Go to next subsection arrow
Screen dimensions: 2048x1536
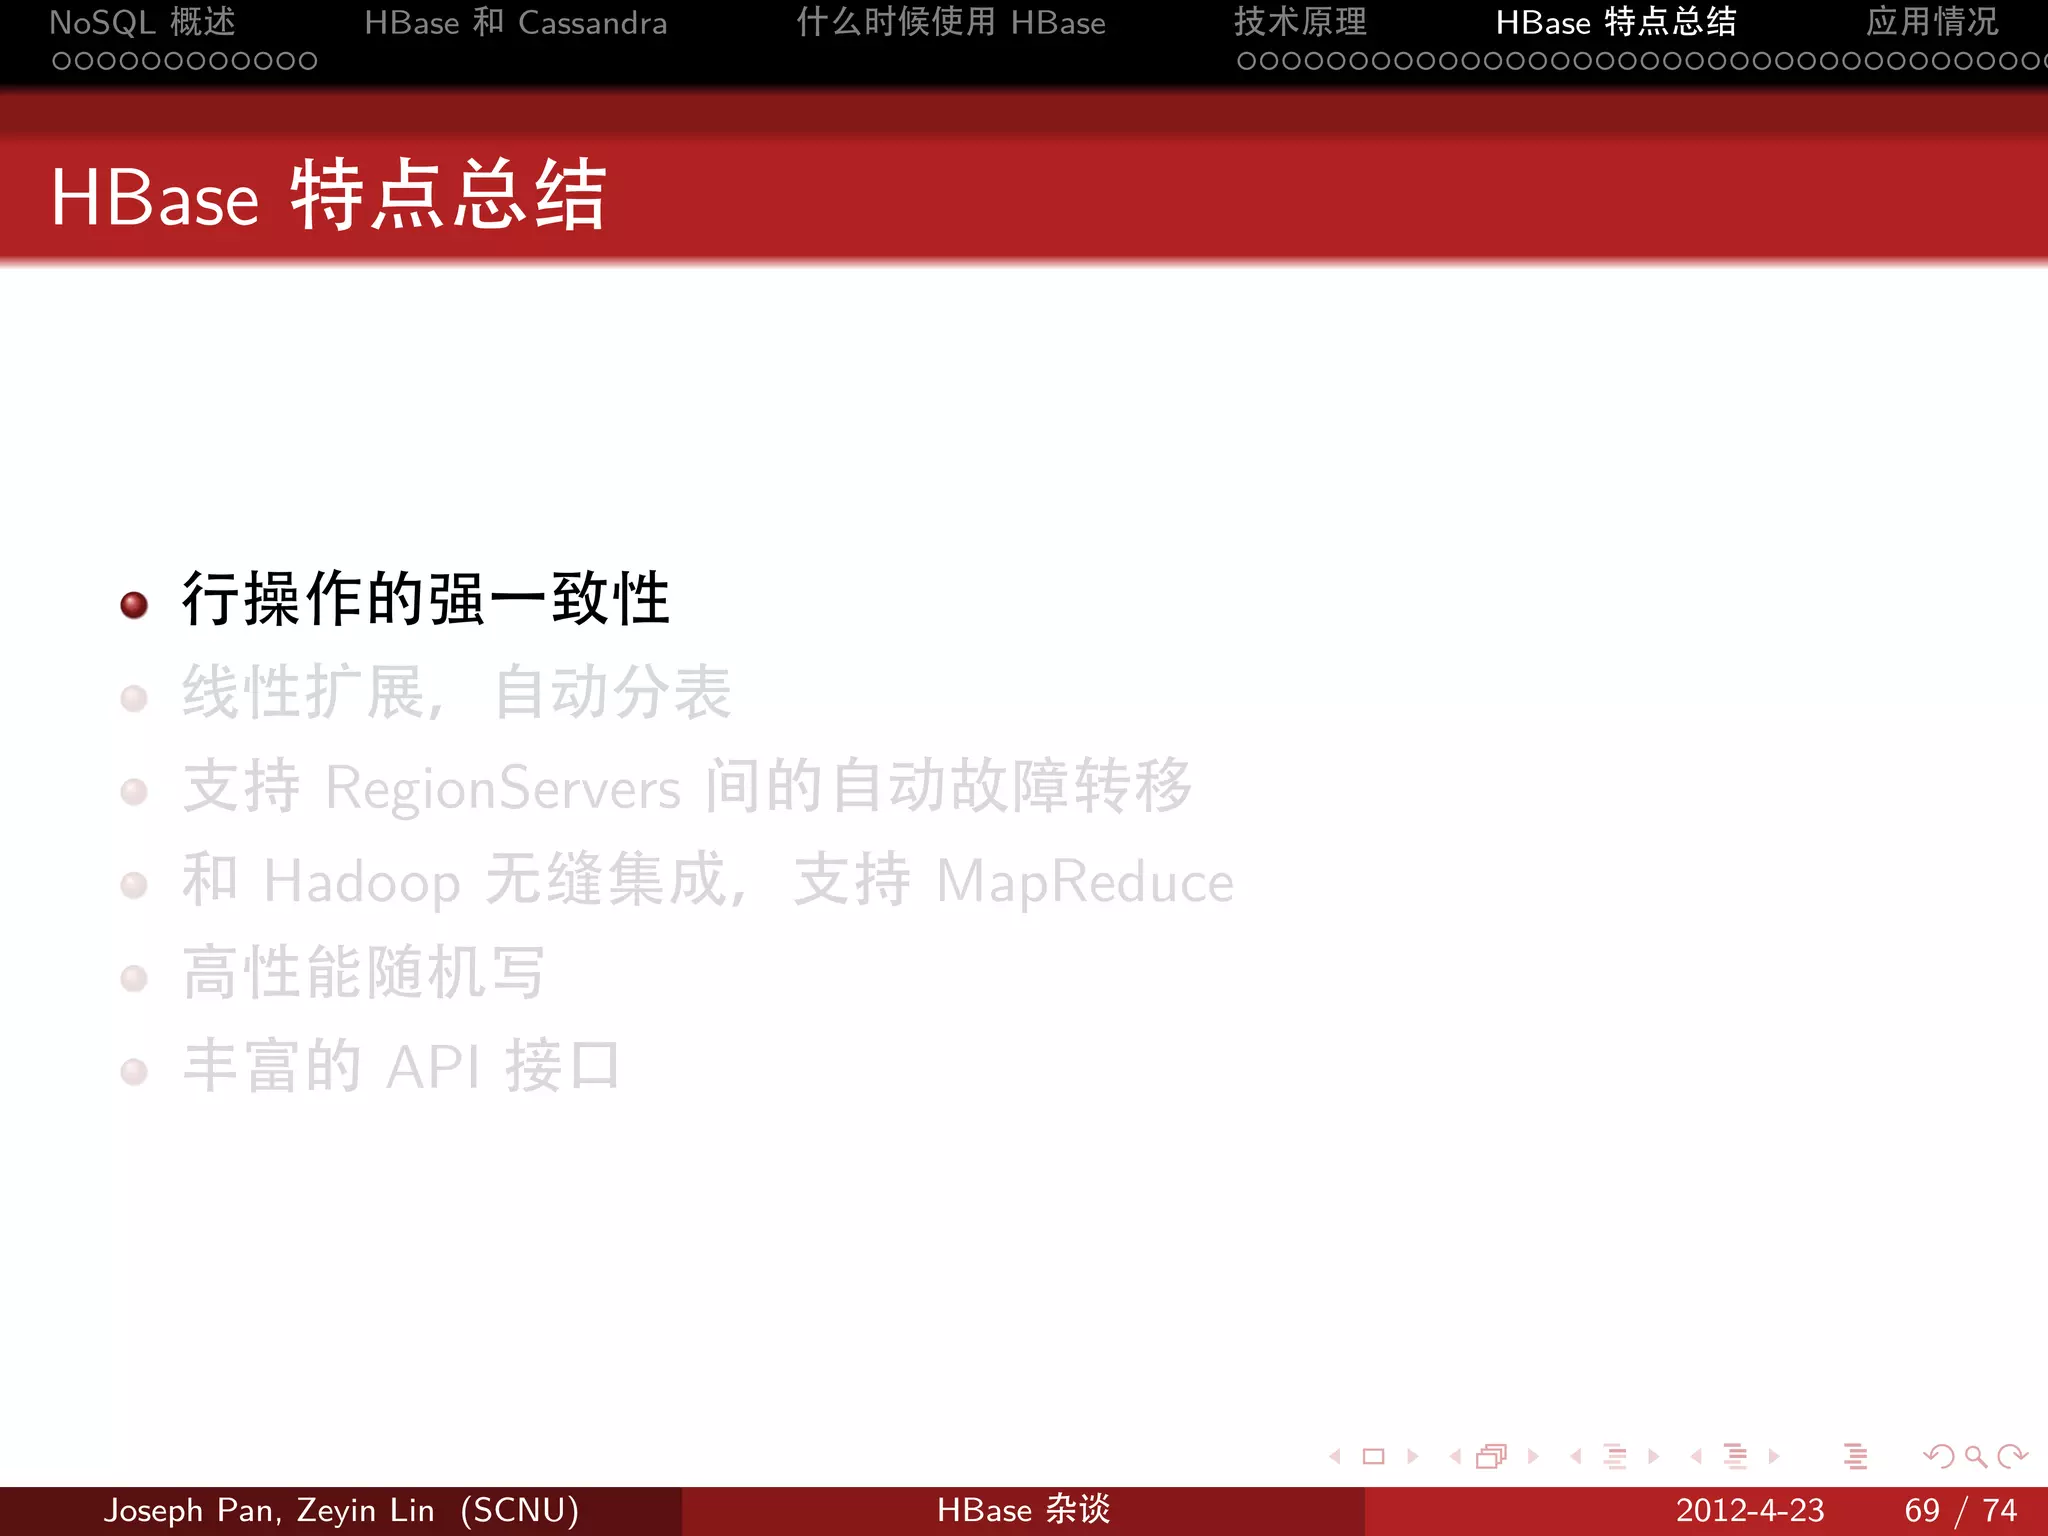(1653, 1457)
